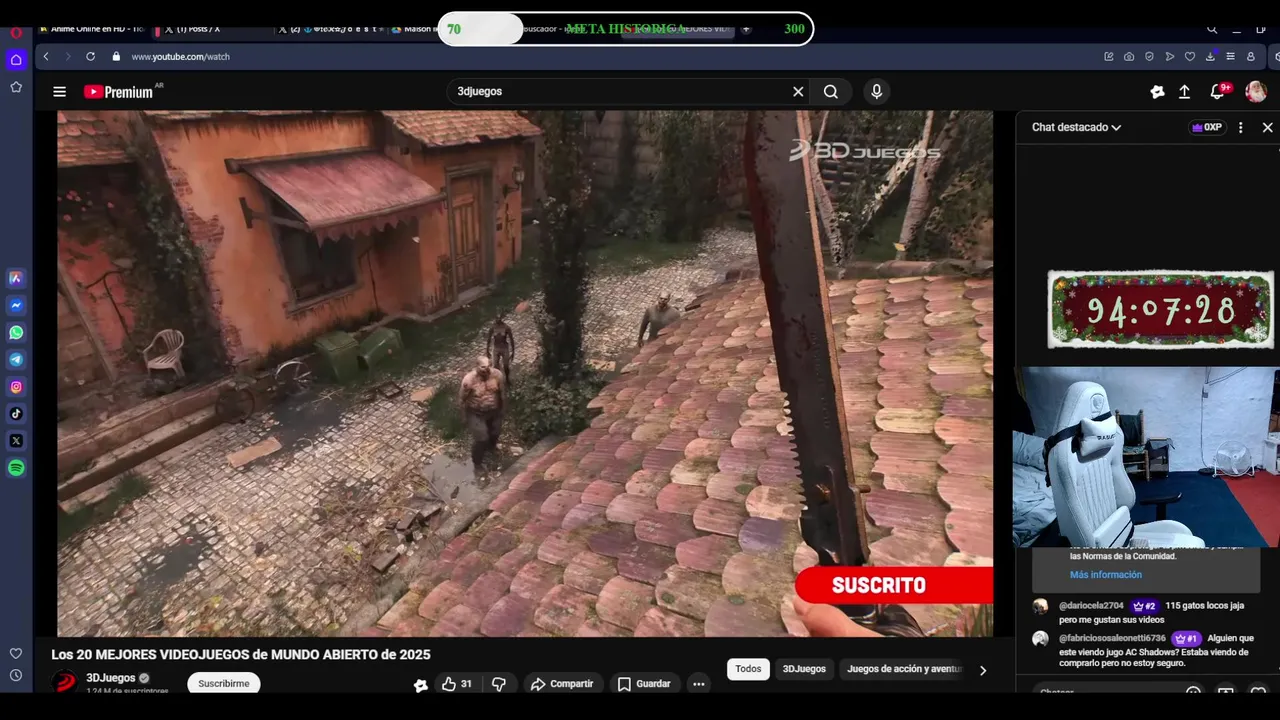Open TikTok in Opera sidebar
1280x720 pixels.
coord(16,413)
